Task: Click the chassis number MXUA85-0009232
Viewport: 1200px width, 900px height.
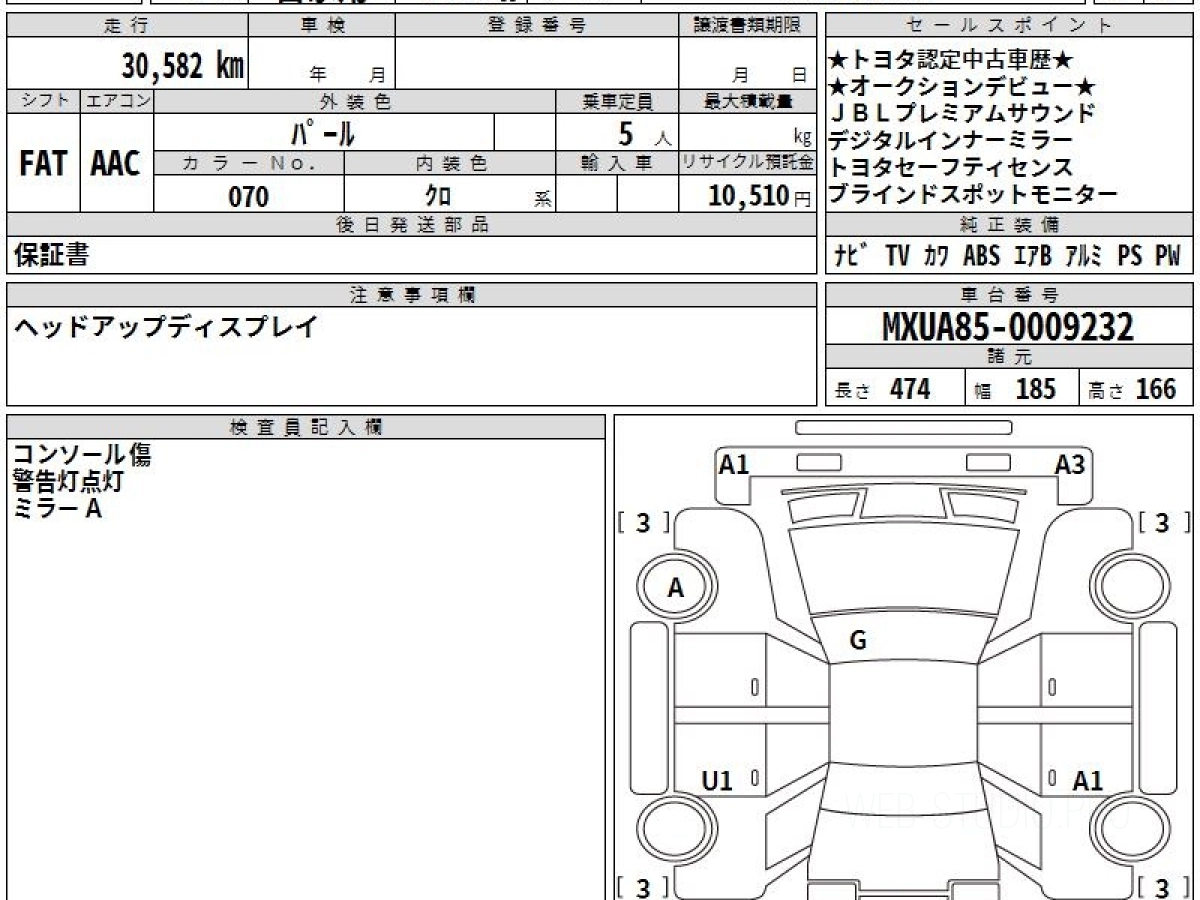Action: pyautogui.click(x=1008, y=327)
